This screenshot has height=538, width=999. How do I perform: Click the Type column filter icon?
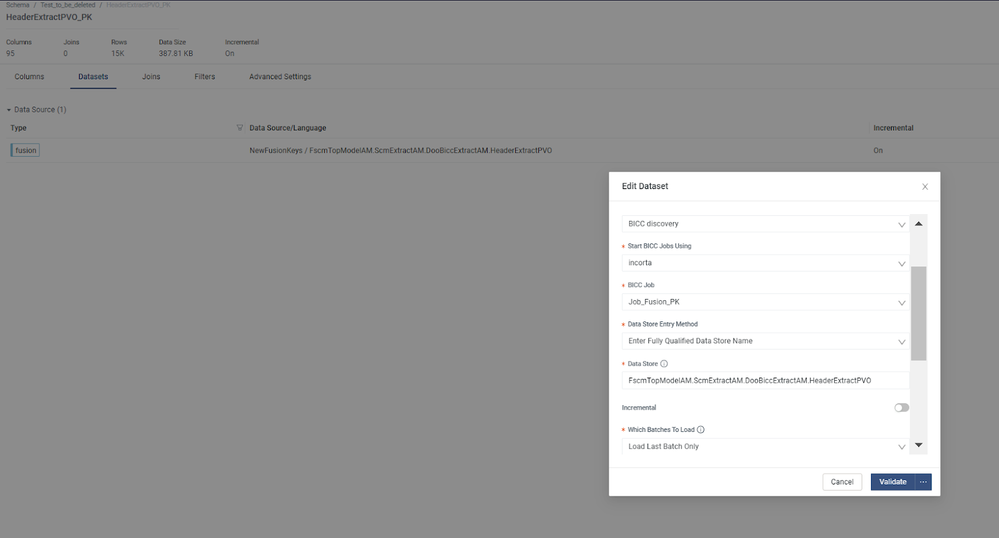[x=240, y=127]
